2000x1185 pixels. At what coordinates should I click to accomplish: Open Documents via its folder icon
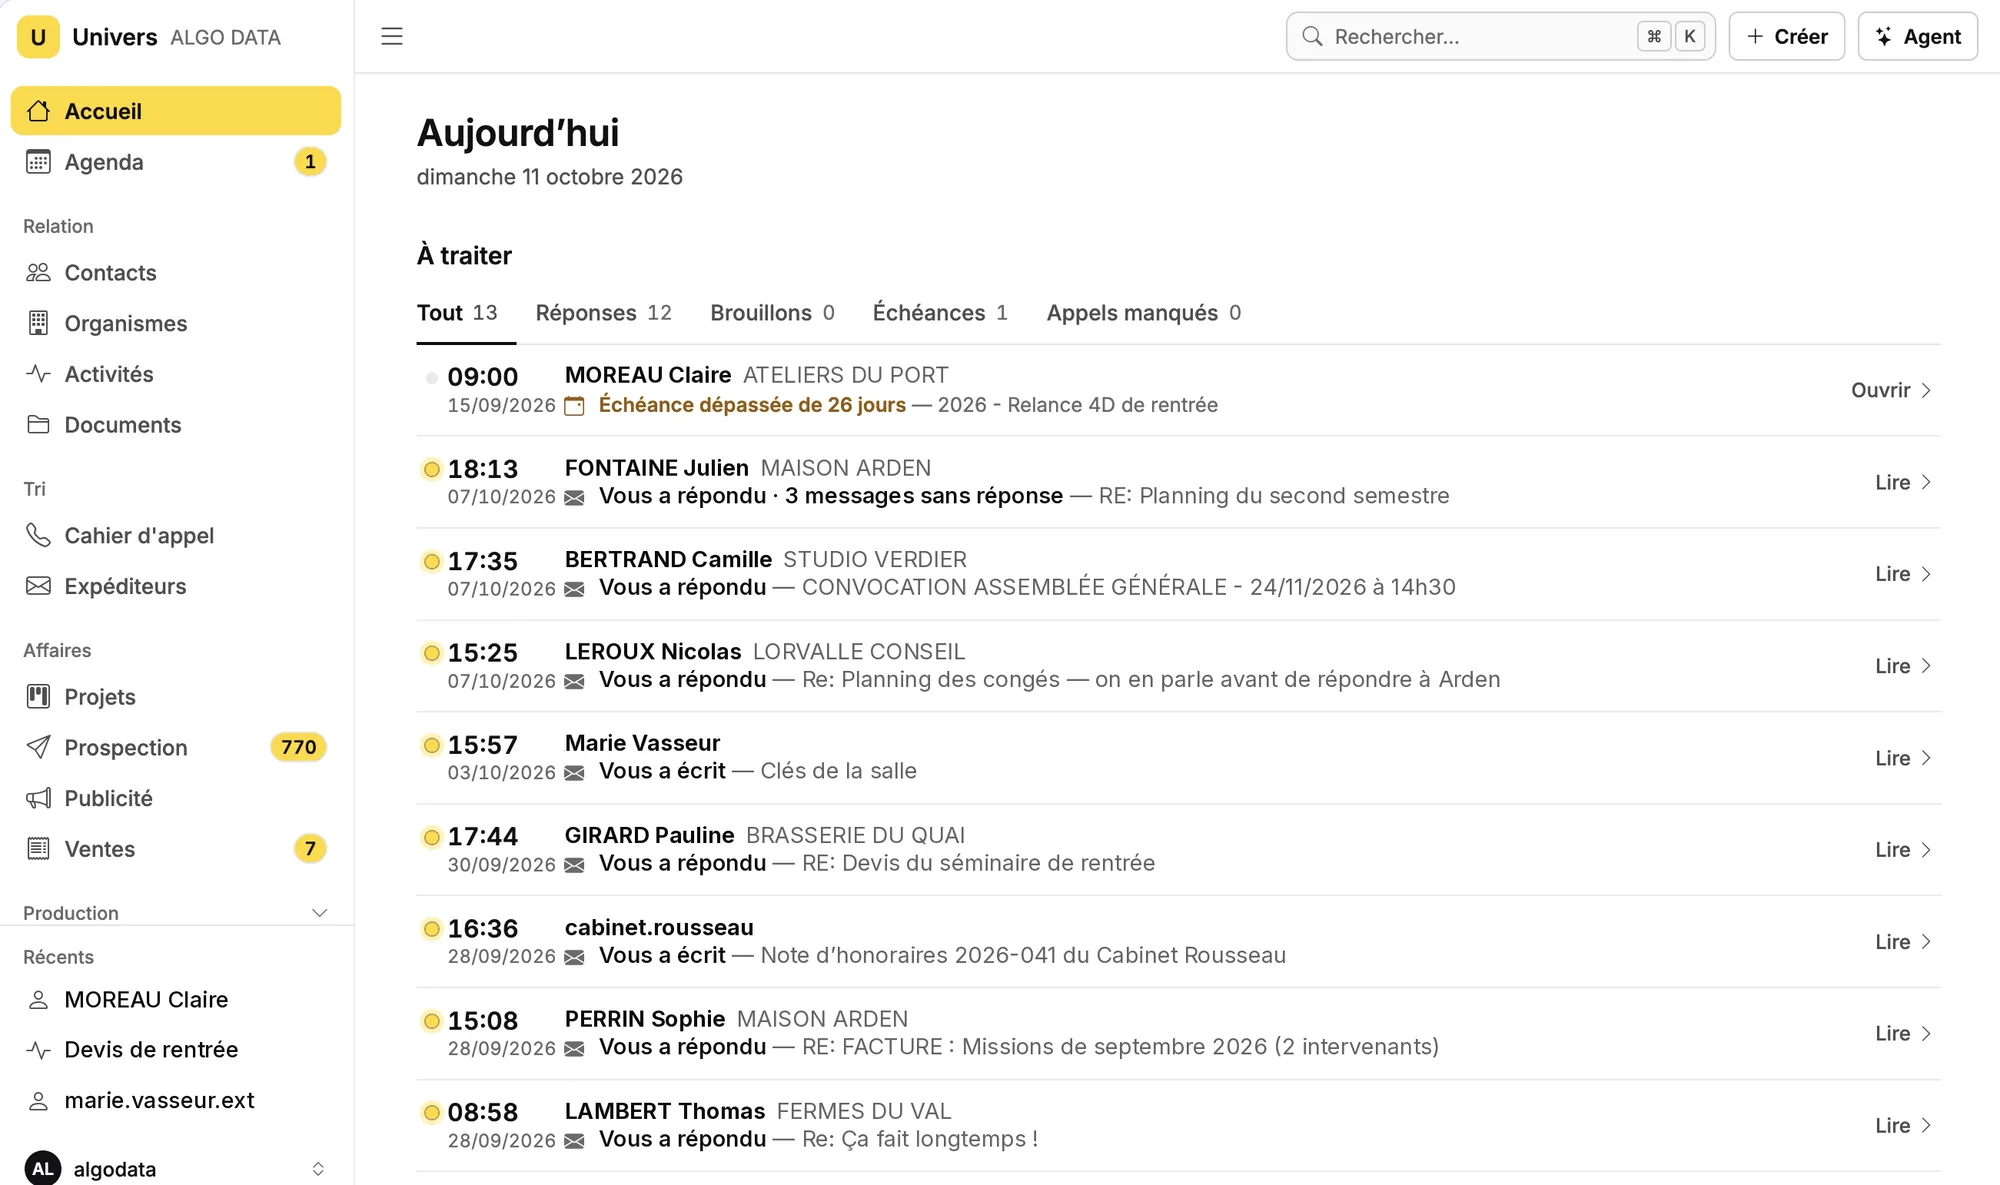(x=39, y=425)
